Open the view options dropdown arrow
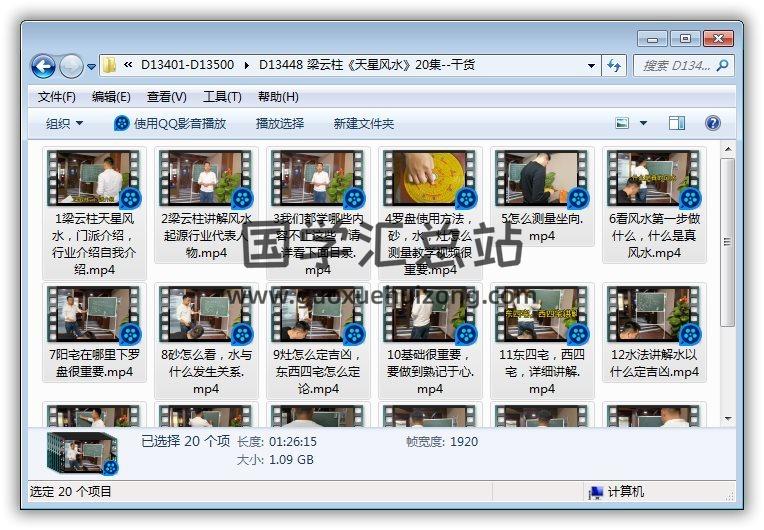The image size is (764, 530). coord(643,123)
